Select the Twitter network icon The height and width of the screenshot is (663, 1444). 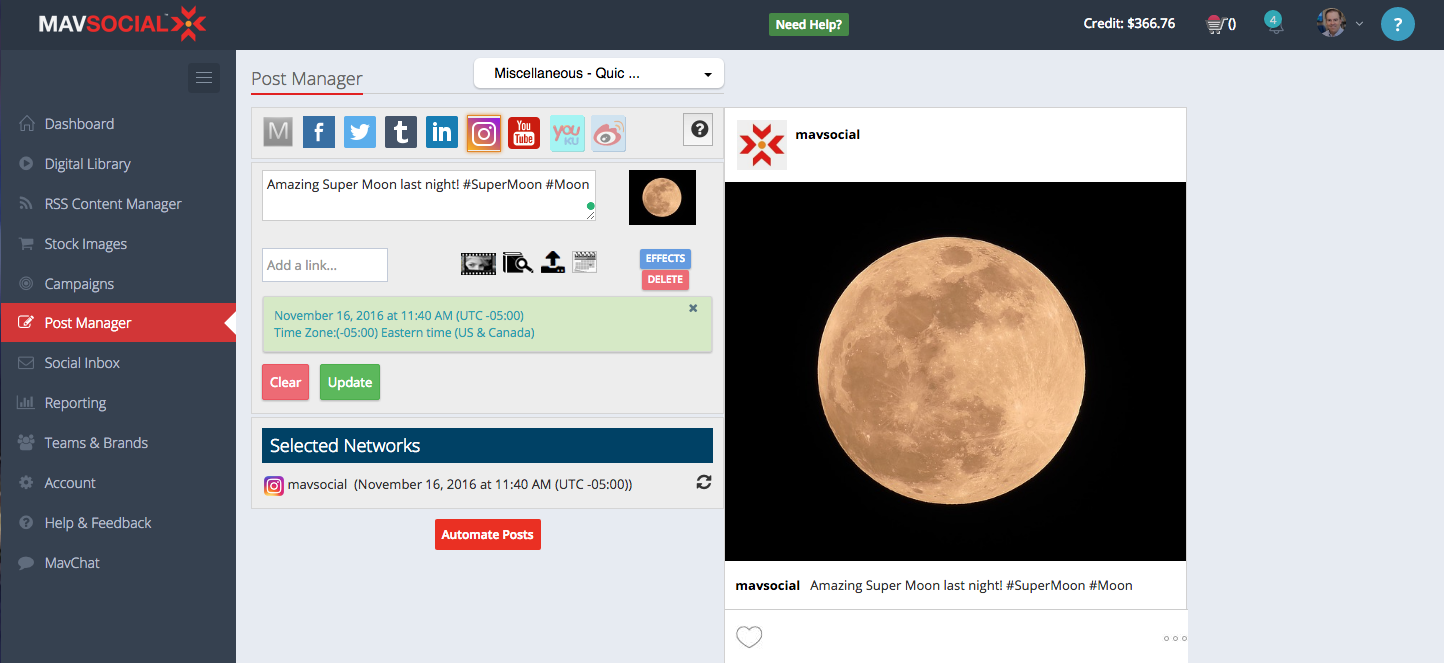click(x=360, y=132)
